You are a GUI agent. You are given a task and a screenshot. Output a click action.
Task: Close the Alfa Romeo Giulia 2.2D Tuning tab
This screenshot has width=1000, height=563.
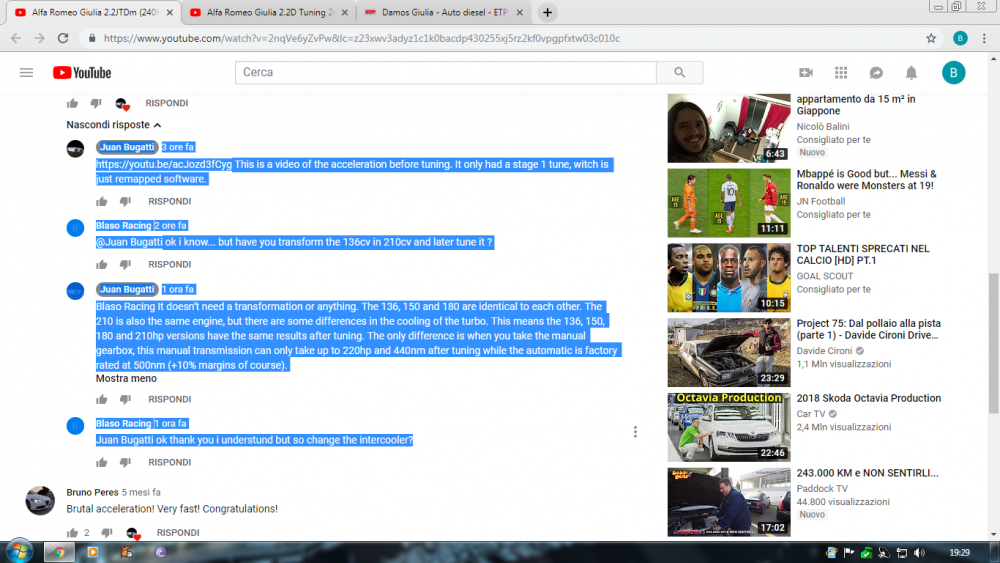click(x=345, y=12)
